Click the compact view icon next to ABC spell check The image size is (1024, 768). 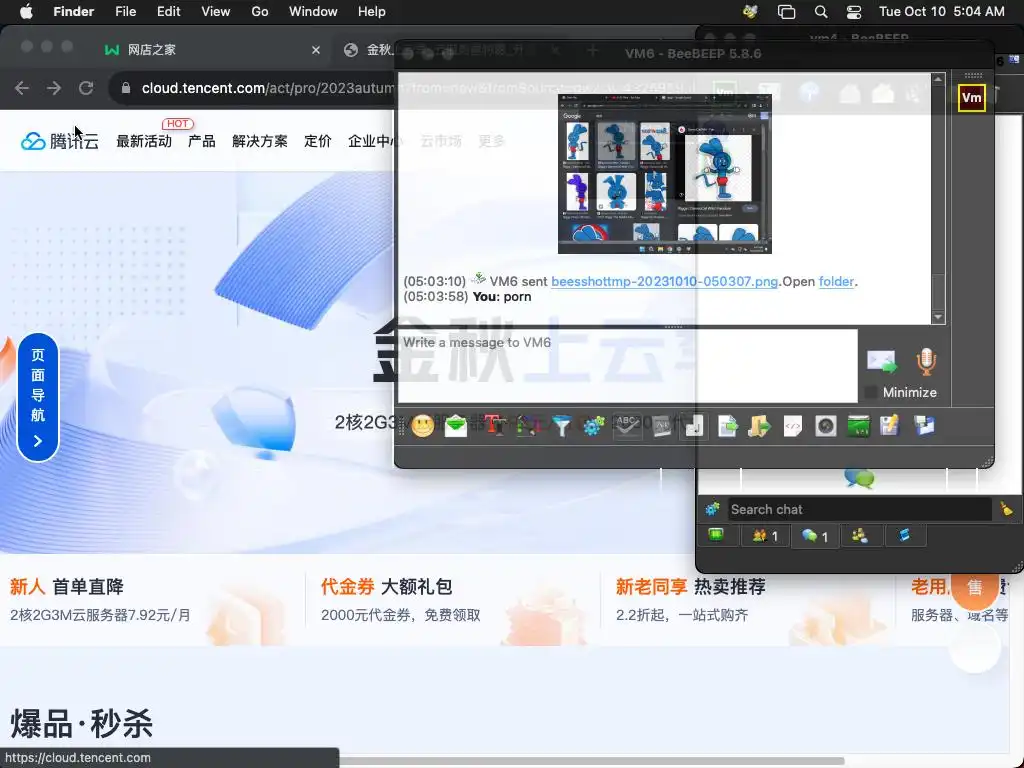pos(661,426)
